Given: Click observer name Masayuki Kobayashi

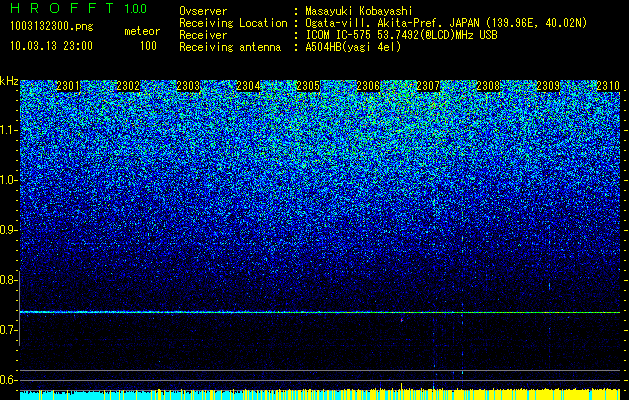Looking at the screenshot, I should (359, 11).
